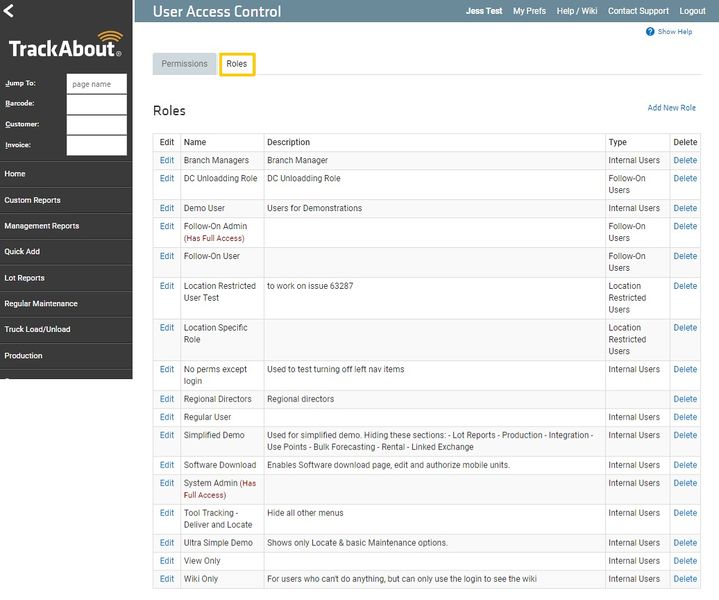719x600 pixels.
Task: Delete the System Admin role
Action: click(x=685, y=483)
